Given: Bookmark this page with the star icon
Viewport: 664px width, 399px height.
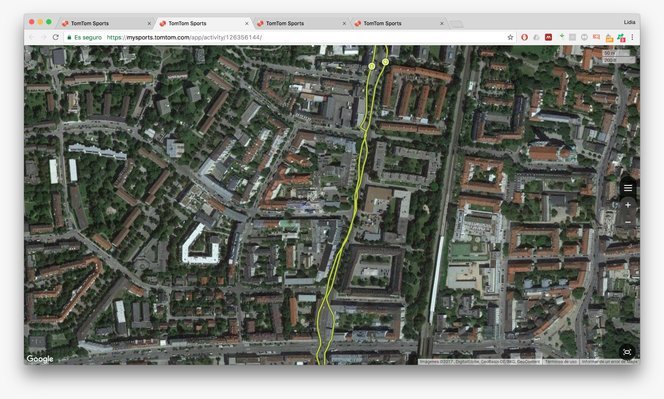Looking at the screenshot, I should (x=510, y=37).
